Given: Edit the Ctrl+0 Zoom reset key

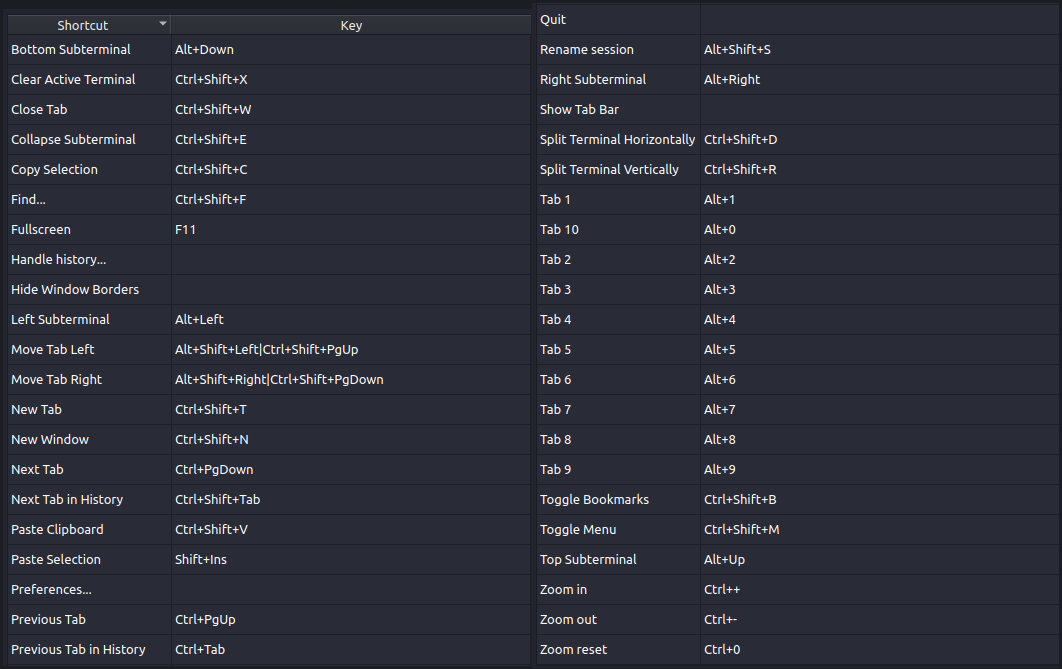Looking at the screenshot, I should click(879, 649).
